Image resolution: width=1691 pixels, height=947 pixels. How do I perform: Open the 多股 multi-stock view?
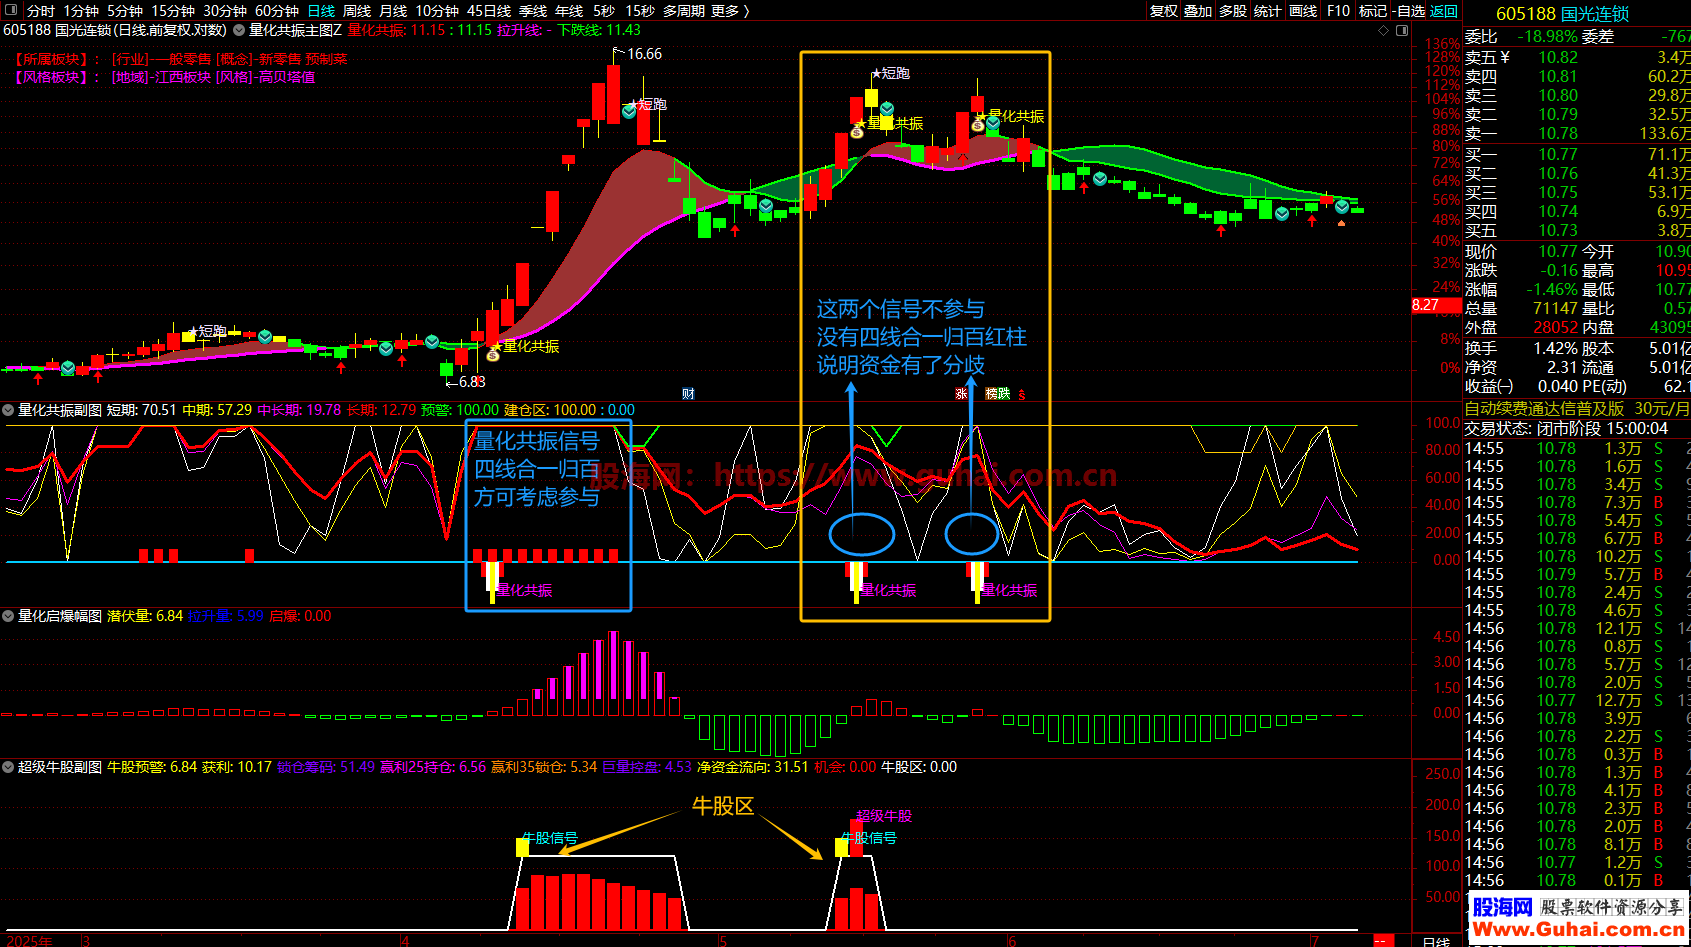pos(1233,11)
